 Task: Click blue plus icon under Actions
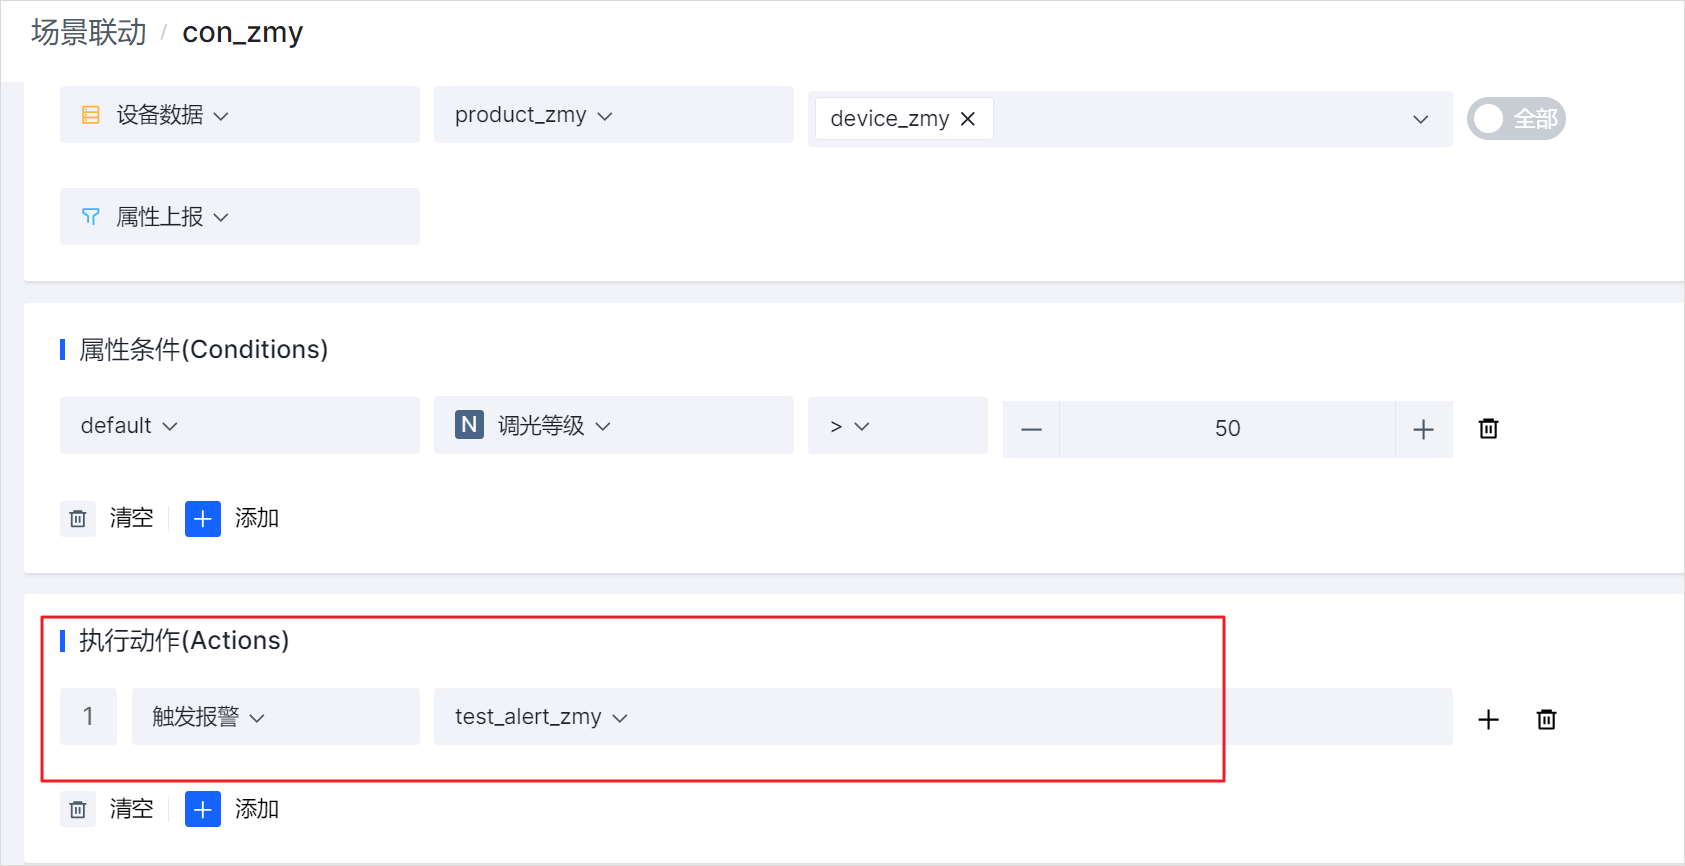203,810
